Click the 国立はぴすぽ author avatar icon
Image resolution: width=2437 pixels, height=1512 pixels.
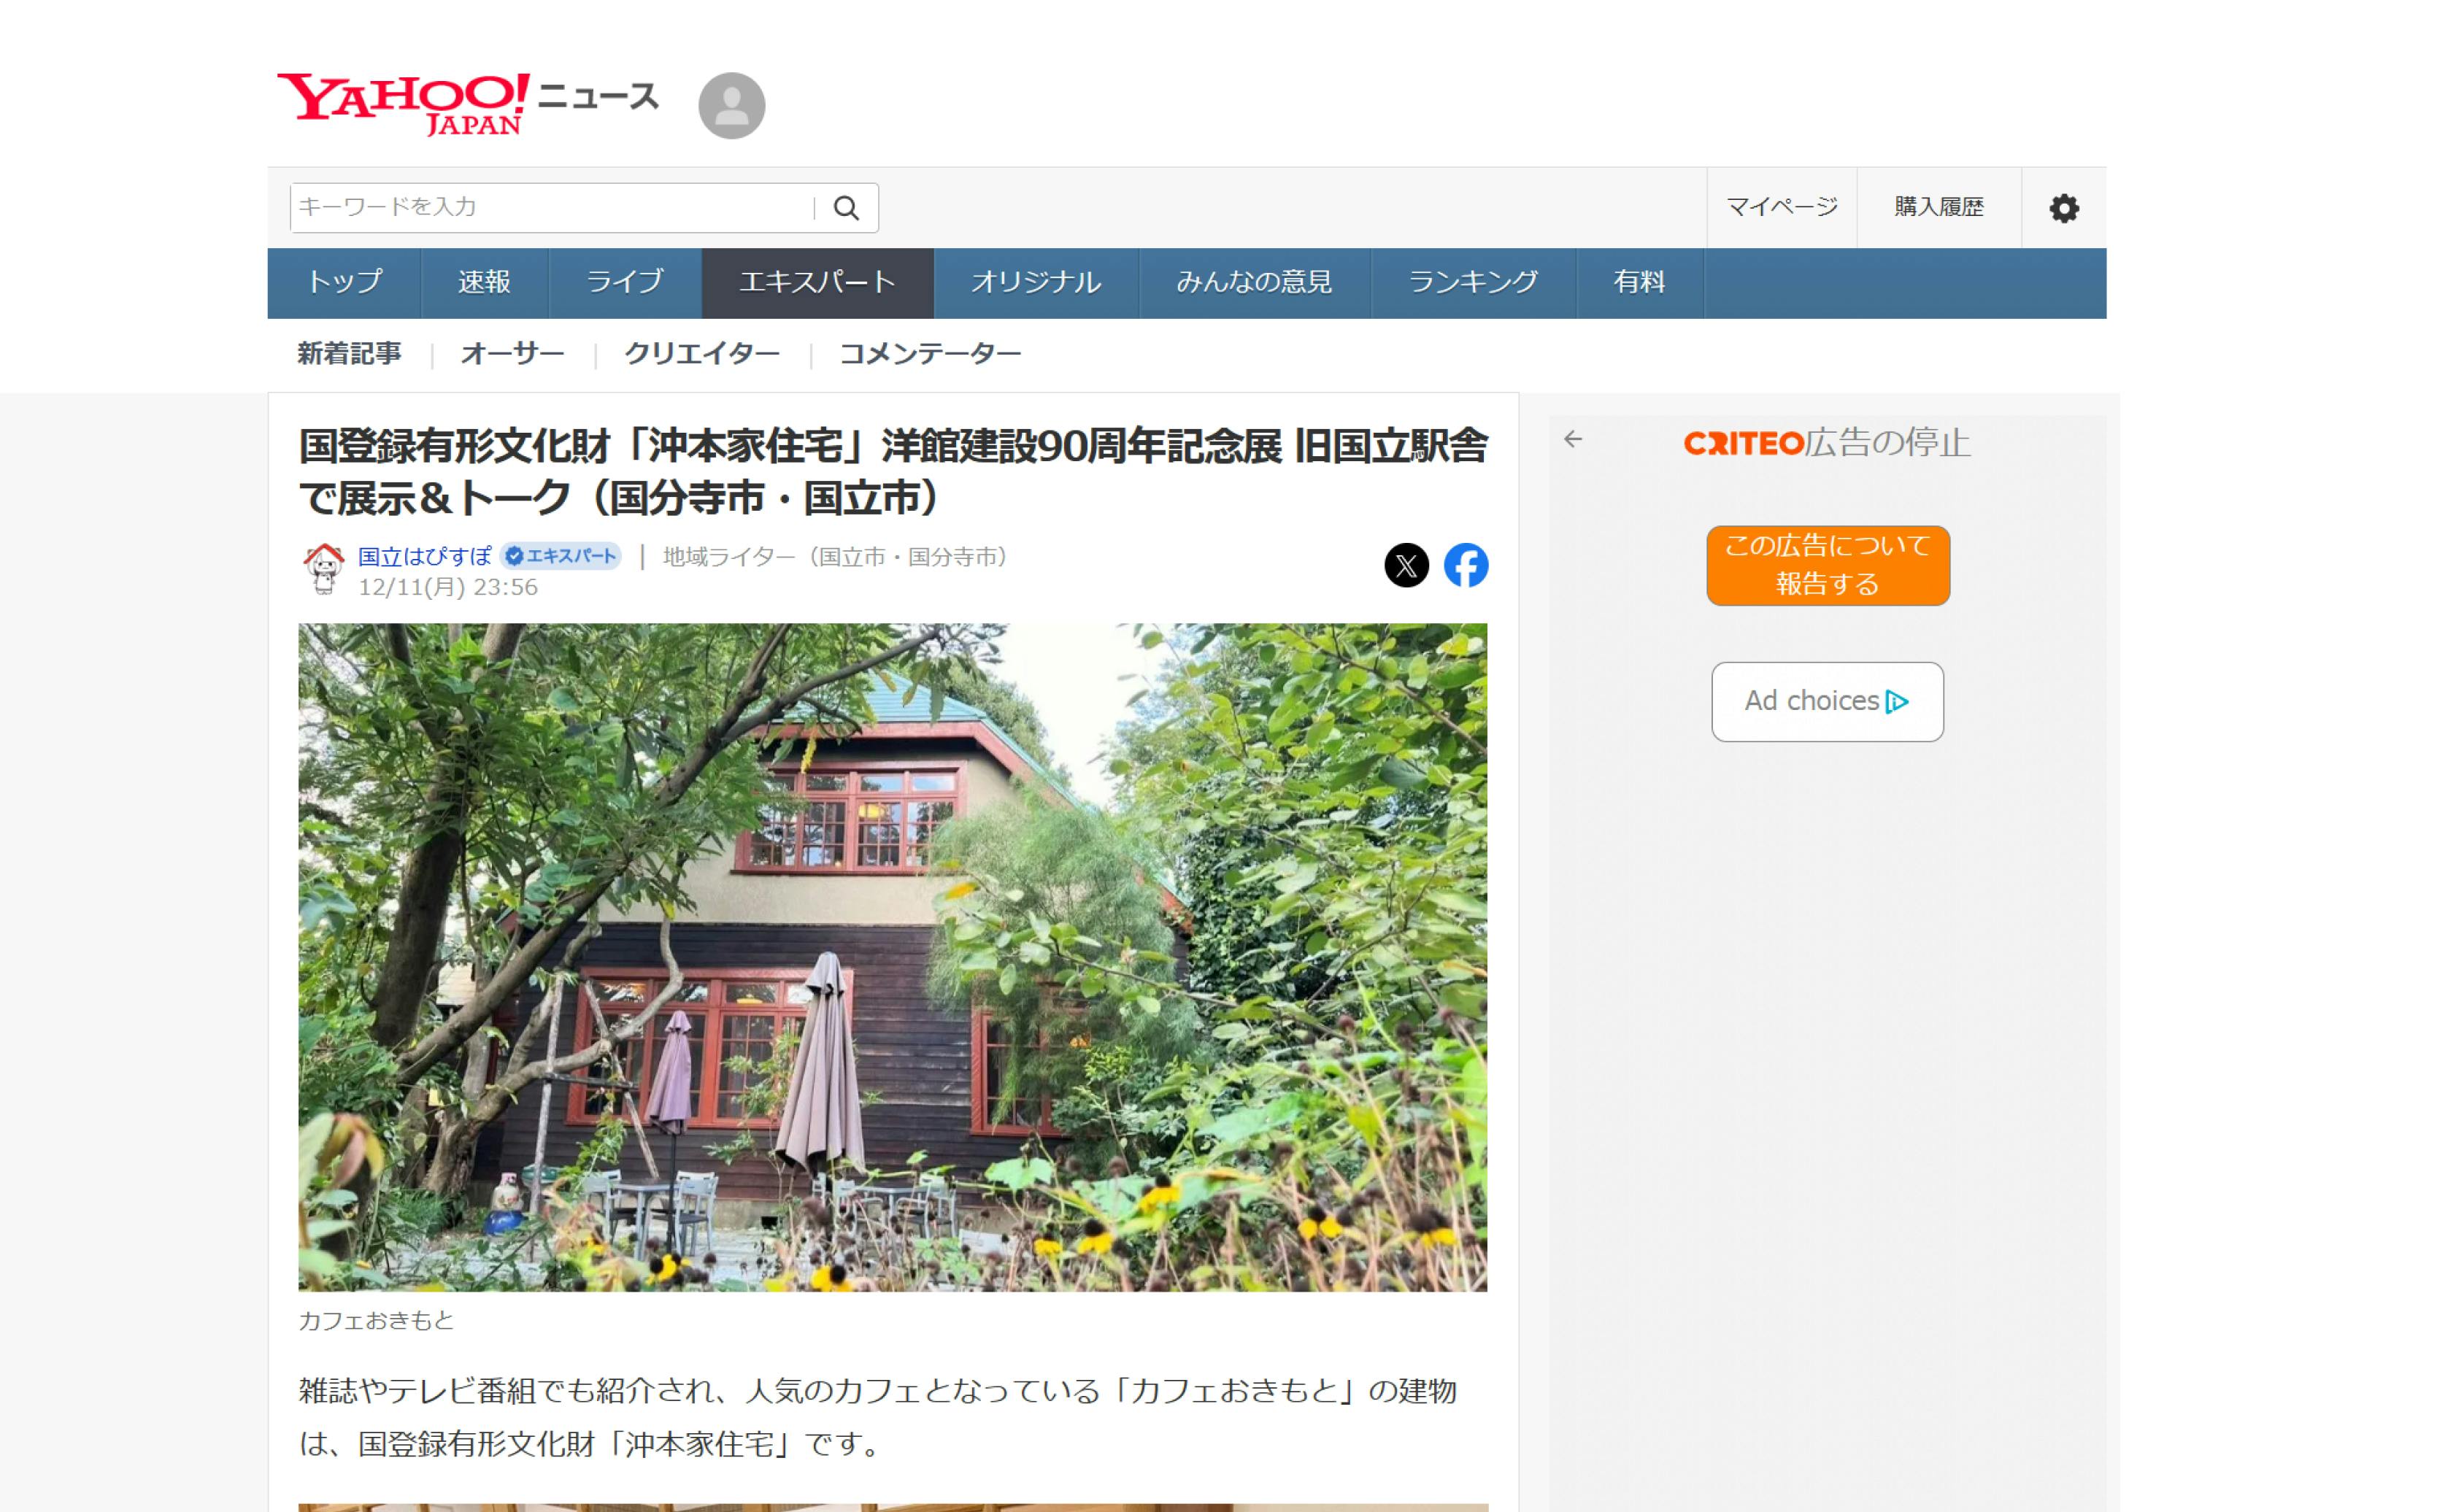click(x=323, y=568)
